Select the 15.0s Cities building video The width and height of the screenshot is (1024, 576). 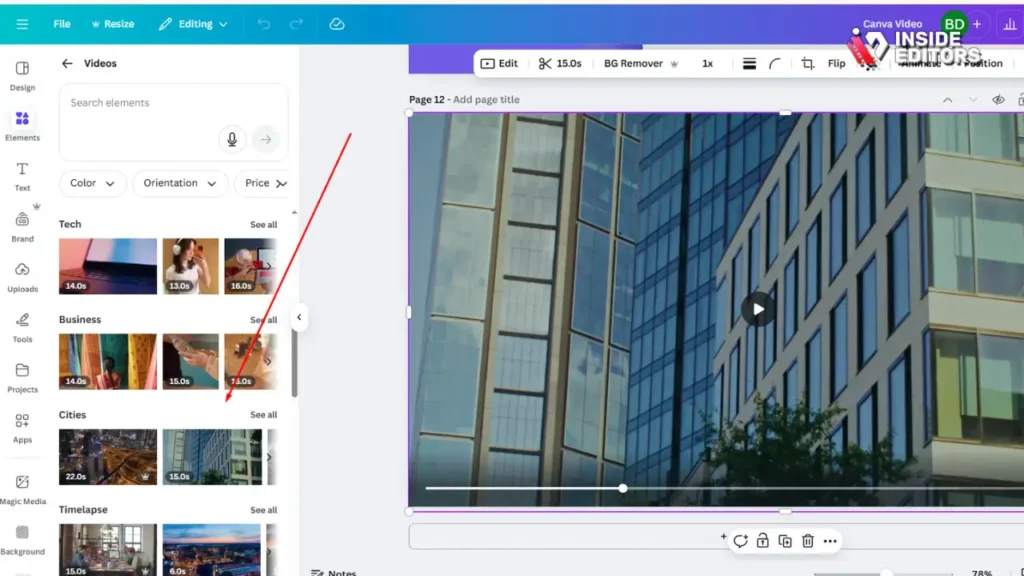212,456
